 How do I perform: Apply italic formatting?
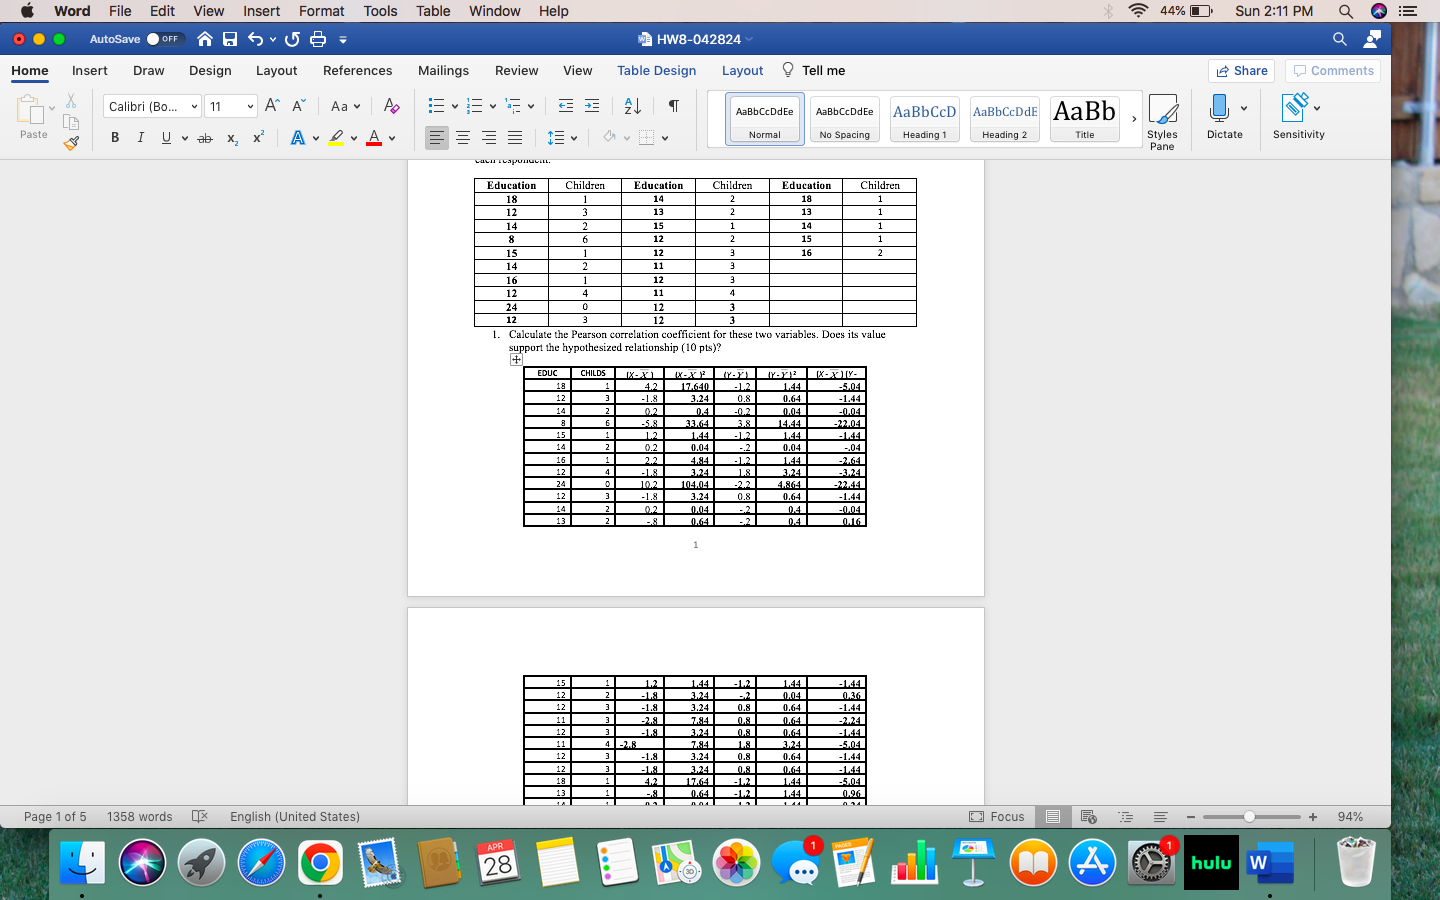[140, 138]
